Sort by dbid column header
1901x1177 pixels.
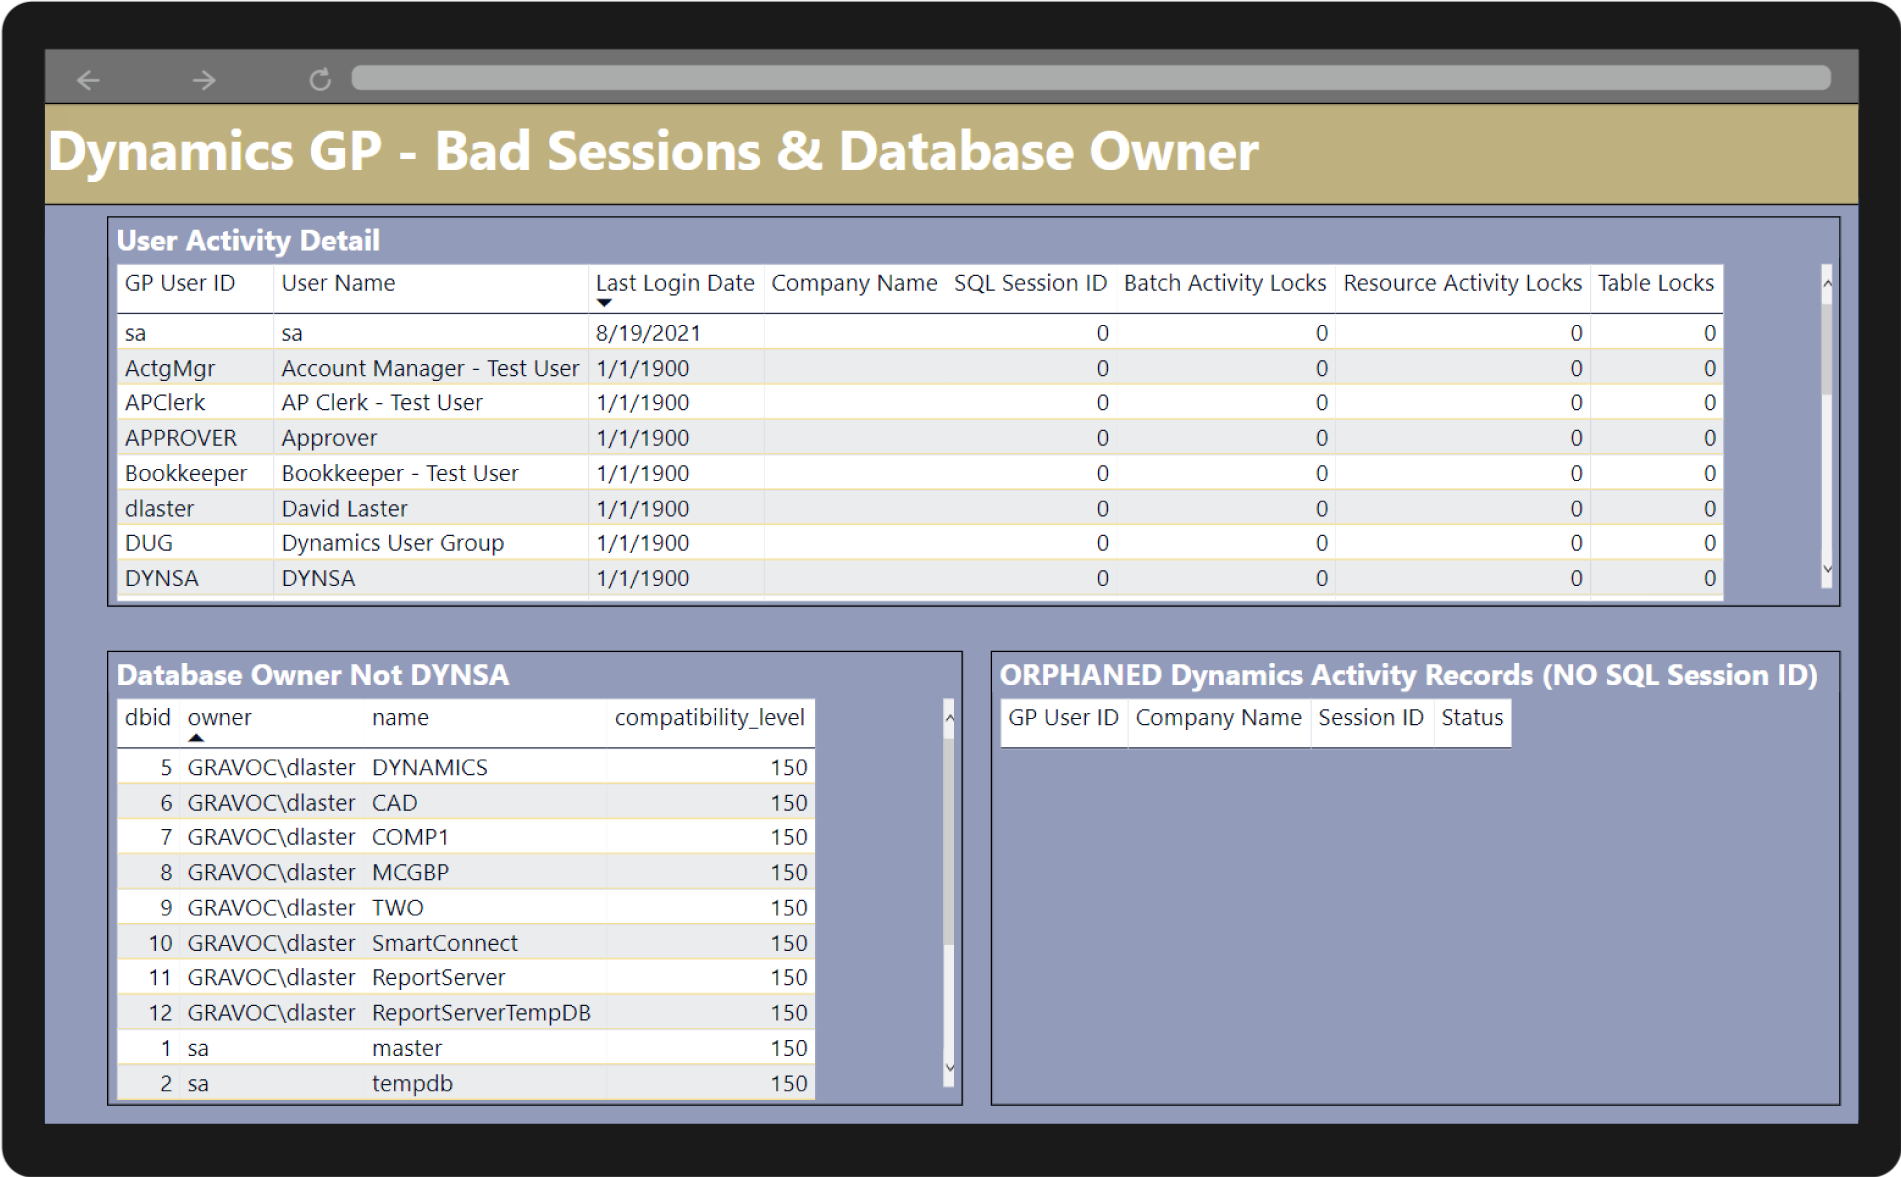coord(148,717)
